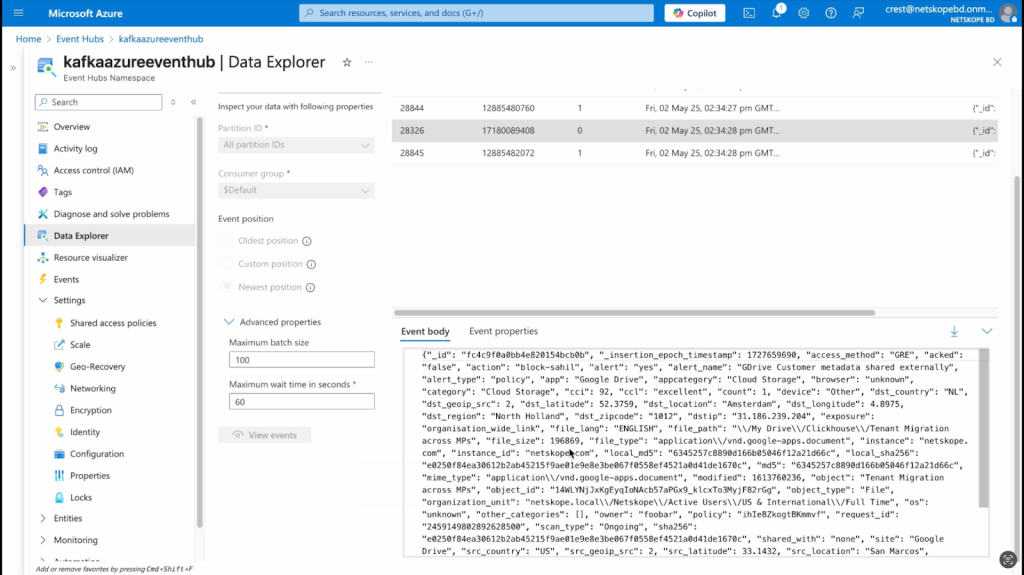Collapse the event details panel chevron
The width and height of the screenshot is (1024, 575).
tap(987, 331)
